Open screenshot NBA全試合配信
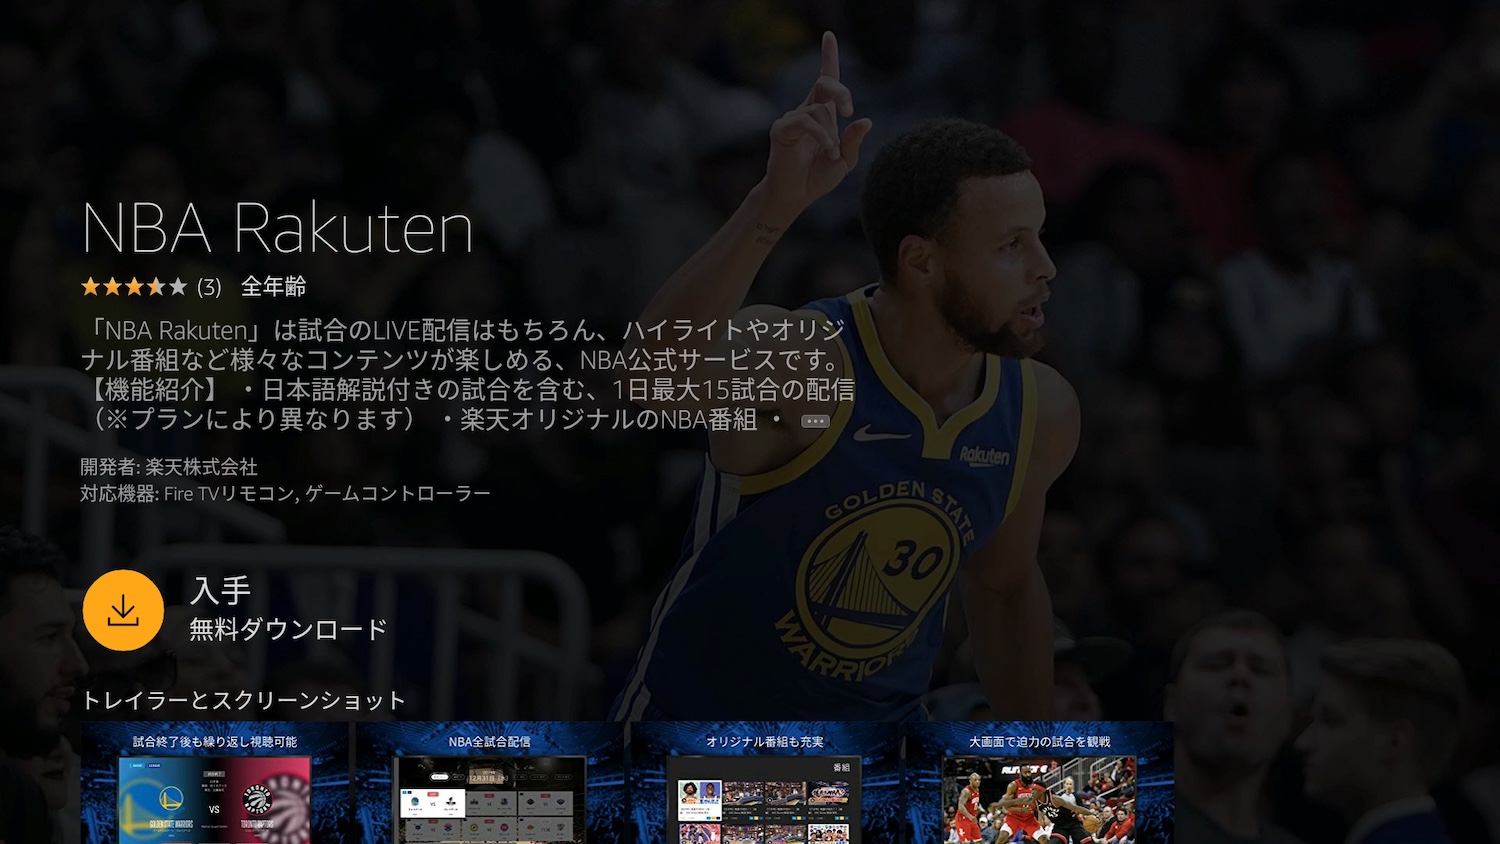 coord(490,783)
